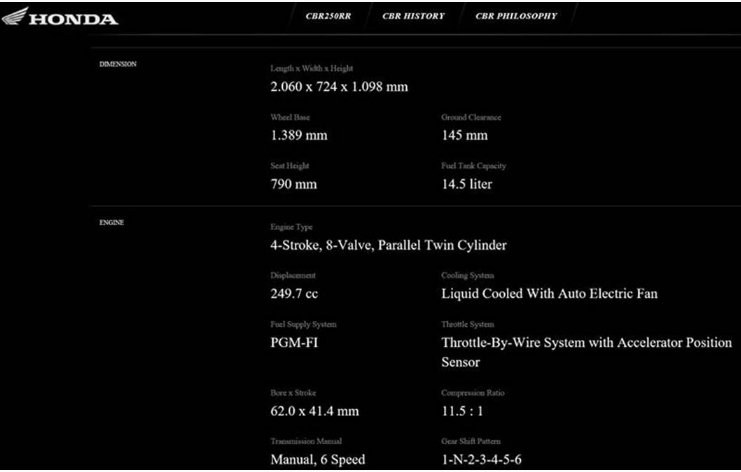Screen dimensions: 741x472
Task: Open the CBR PHILOSOPHY menu item
Action: [517, 16]
